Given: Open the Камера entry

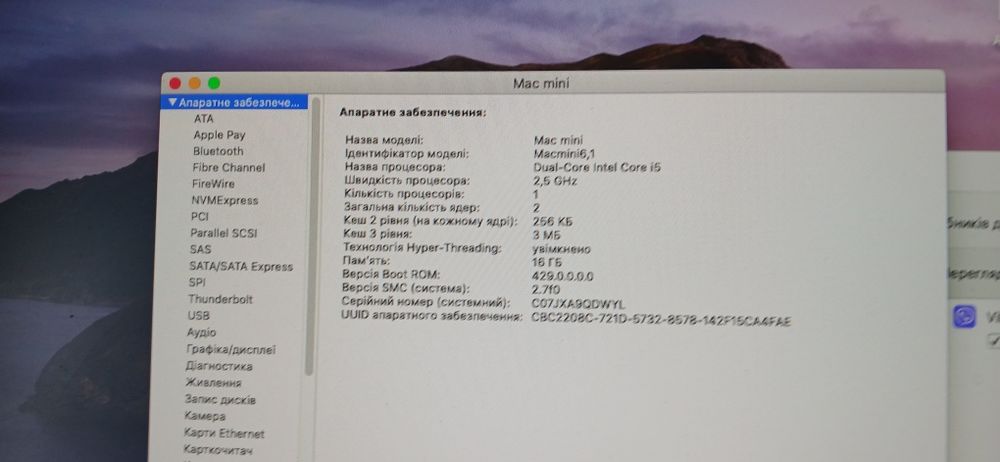Looking at the screenshot, I should 204,416.
